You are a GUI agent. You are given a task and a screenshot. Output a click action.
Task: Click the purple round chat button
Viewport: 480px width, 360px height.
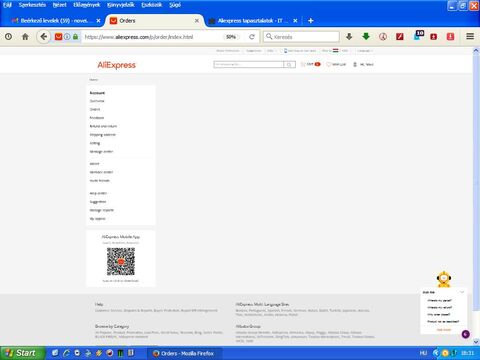(466, 334)
